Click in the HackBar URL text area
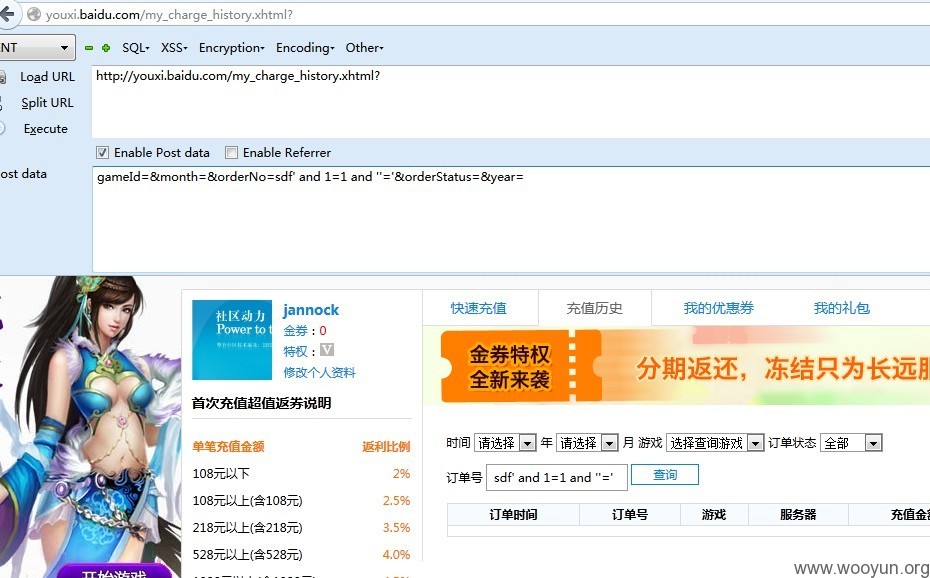930x578 pixels. (511, 101)
